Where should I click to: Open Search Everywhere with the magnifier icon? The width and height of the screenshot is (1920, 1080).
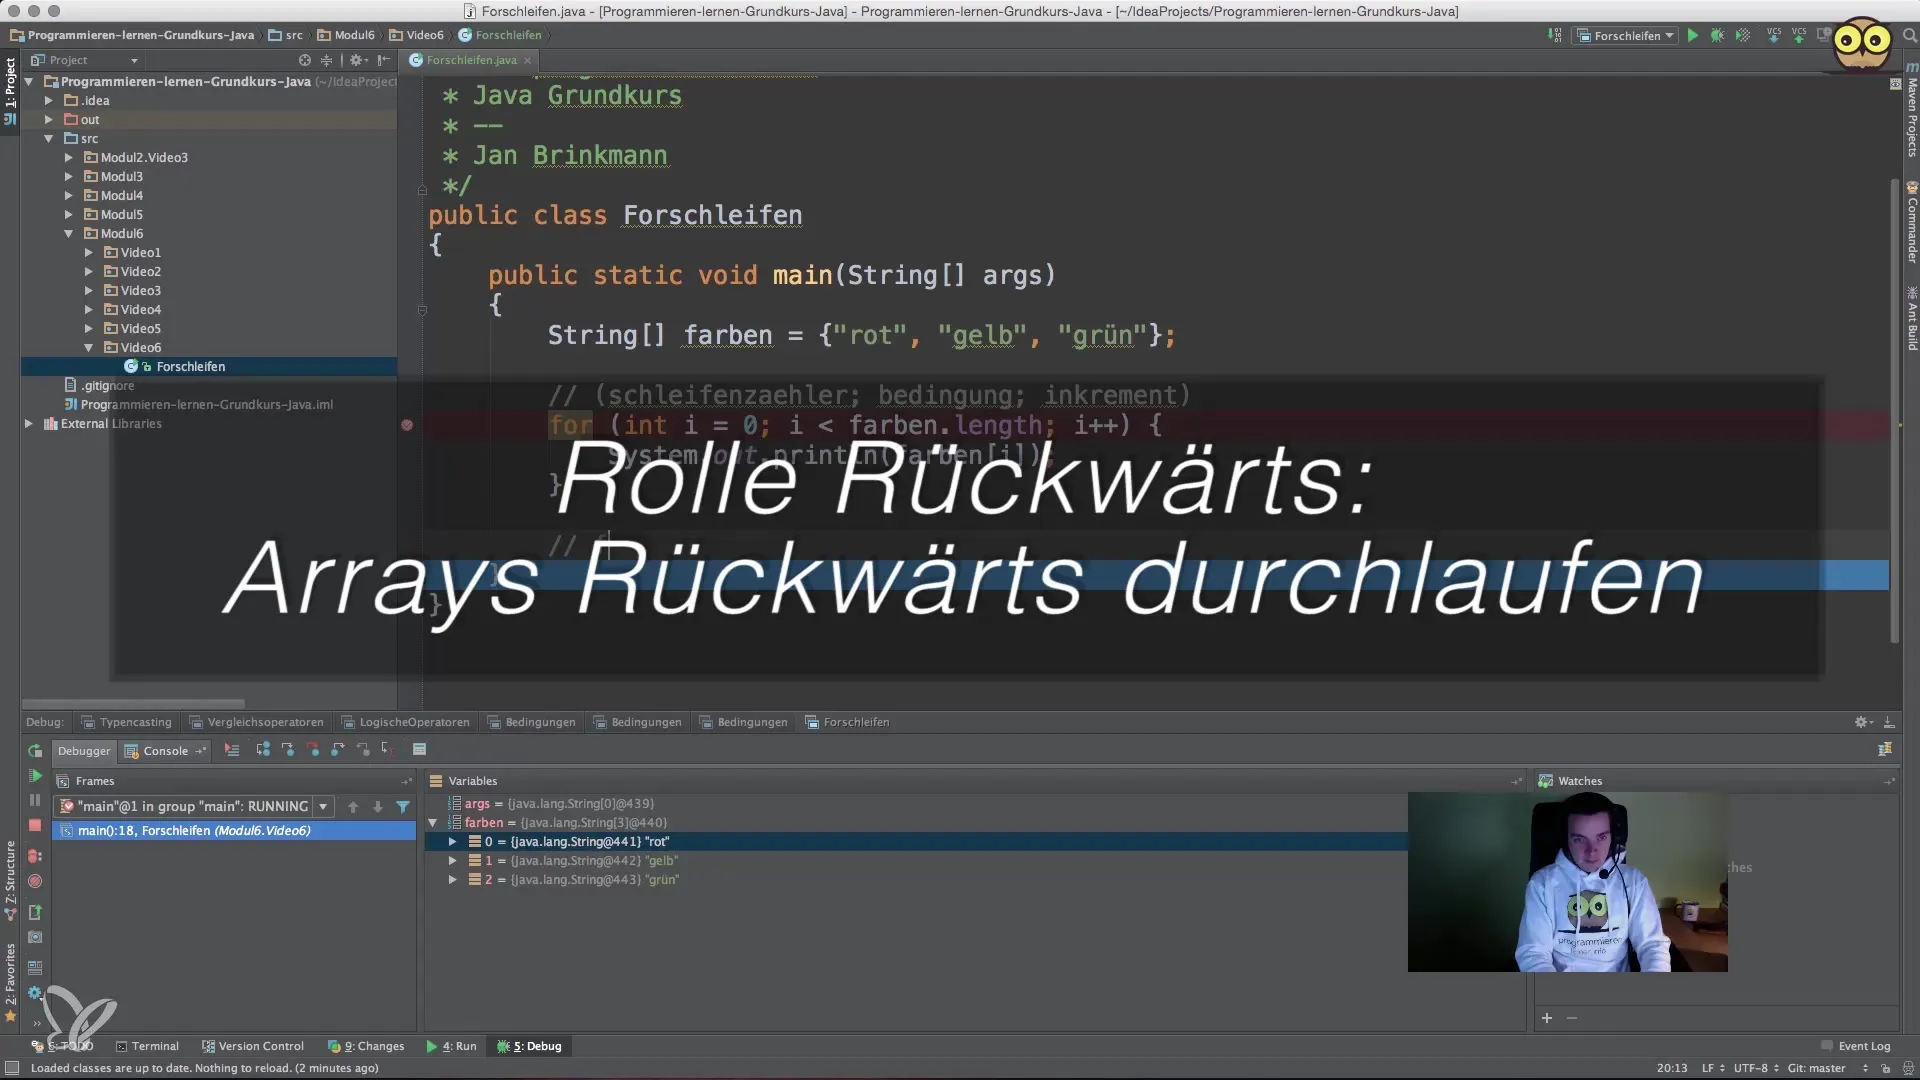(x=1909, y=35)
